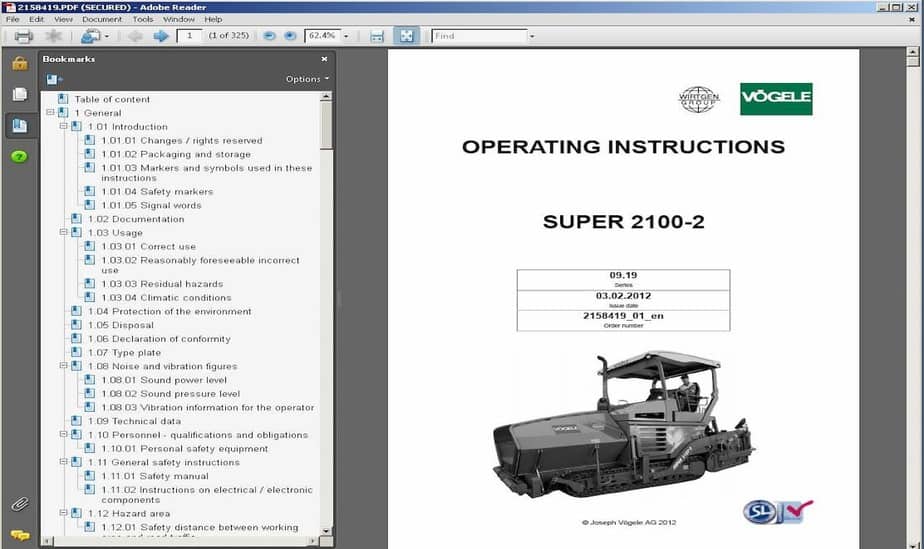Click the zoom in button
The image size is (924, 549).
tap(290, 36)
